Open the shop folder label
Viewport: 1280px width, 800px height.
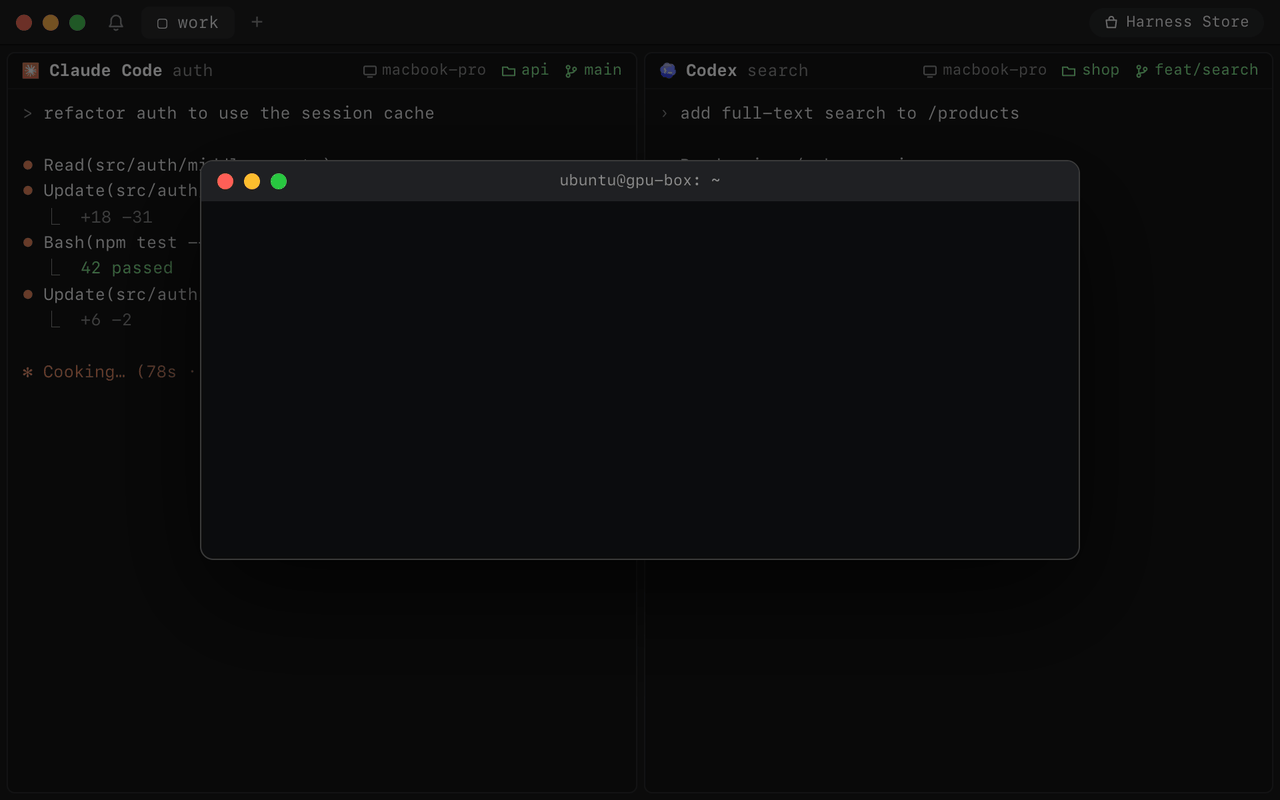pyautogui.click(x=1091, y=70)
